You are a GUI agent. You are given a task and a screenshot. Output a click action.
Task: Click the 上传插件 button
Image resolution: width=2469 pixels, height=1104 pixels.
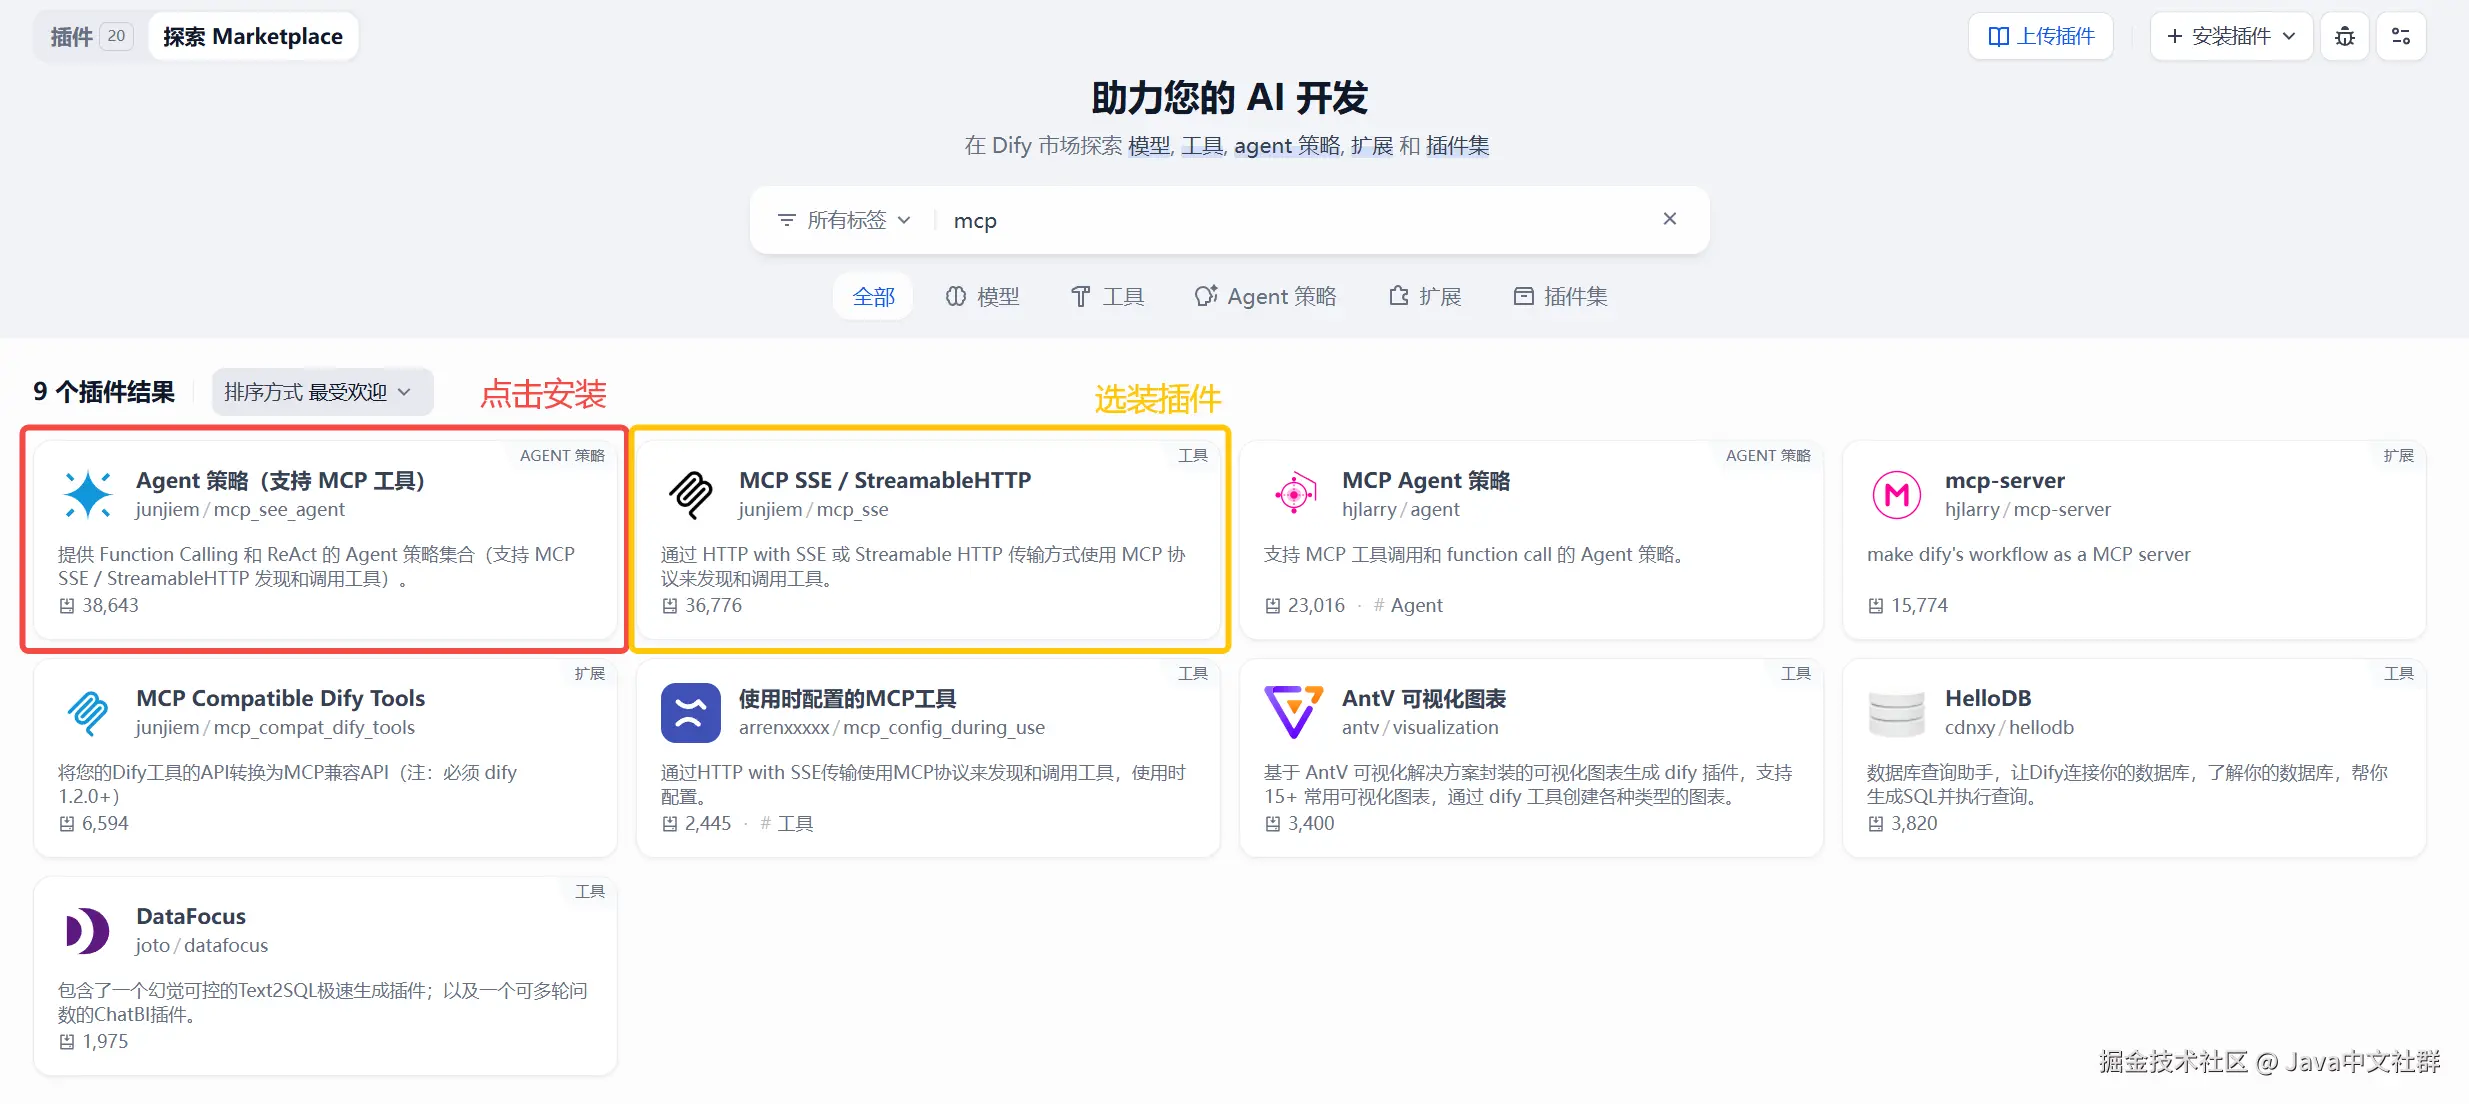pyautogui.click(x=2040, y=37)
